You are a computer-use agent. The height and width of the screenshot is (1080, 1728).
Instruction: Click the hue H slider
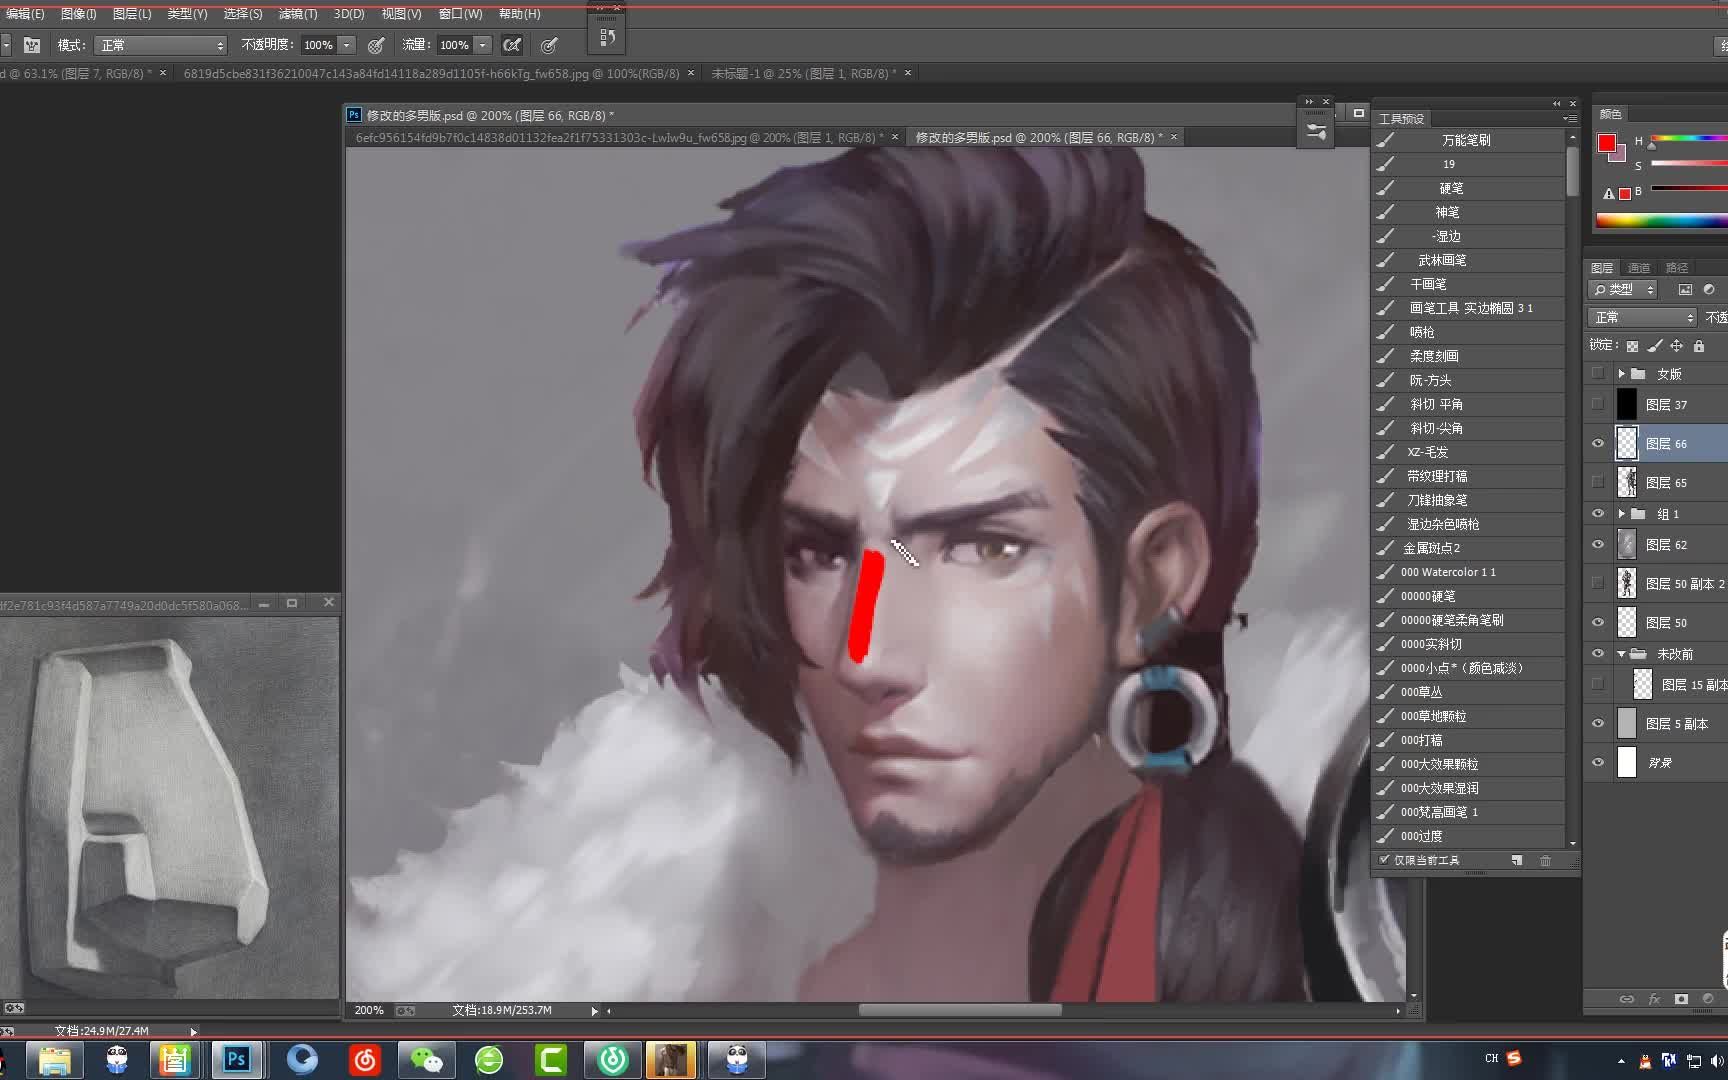coord(1689,139)
